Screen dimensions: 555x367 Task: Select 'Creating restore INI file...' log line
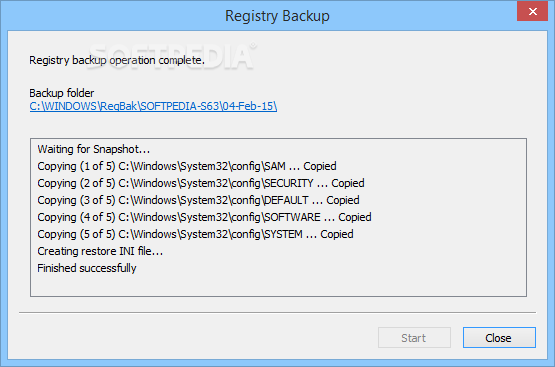100,251
